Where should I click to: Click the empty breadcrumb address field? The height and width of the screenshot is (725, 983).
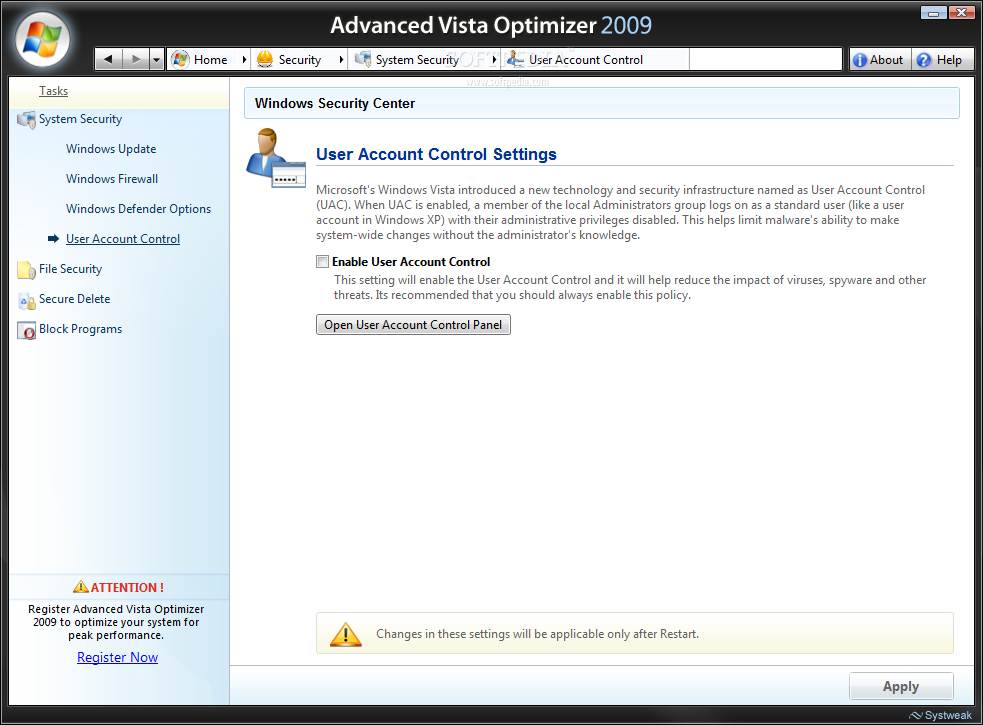pos(765,60)
